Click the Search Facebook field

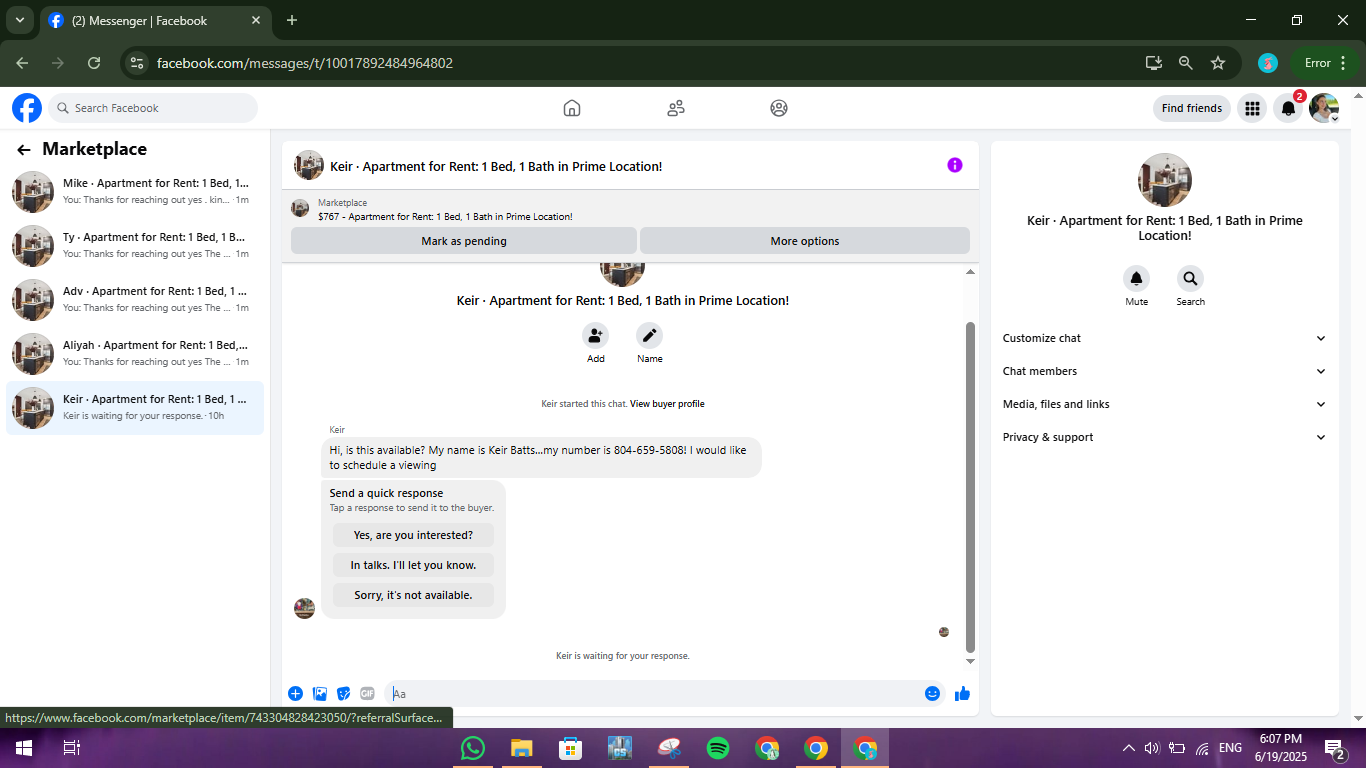(153, 108)
